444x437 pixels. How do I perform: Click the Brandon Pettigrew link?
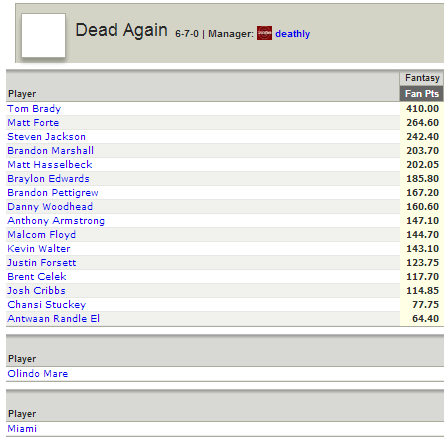(x=53, y=193)
